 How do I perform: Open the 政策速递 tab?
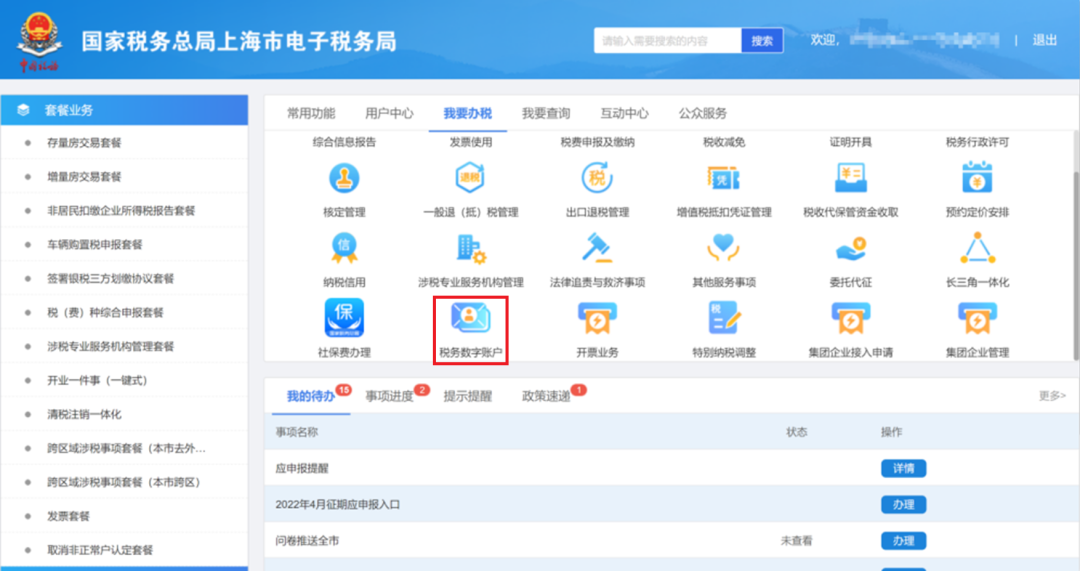pos(548,396)
